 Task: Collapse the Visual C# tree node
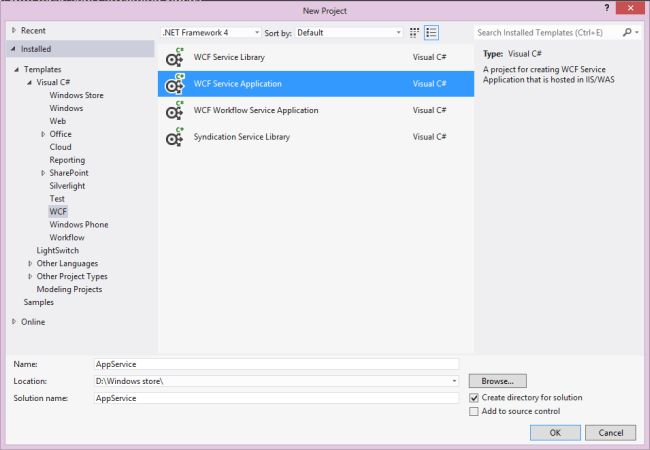click(29, 82)
